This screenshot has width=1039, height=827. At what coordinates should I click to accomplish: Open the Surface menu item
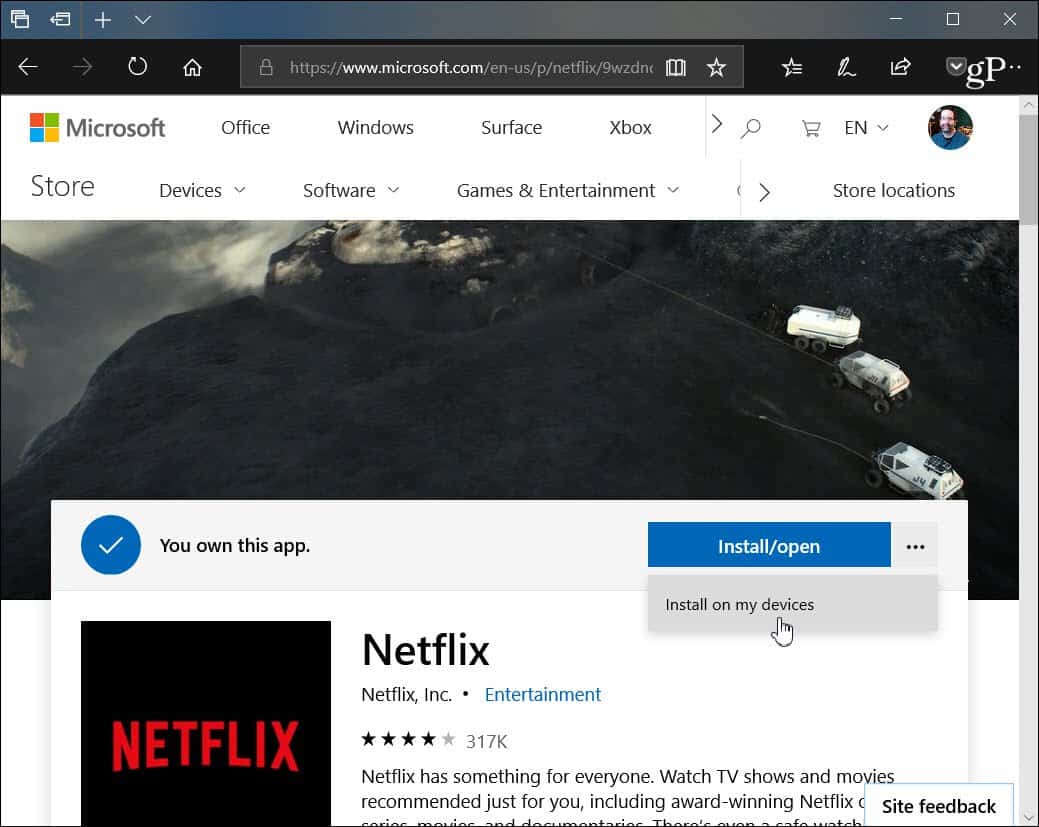pyautogui.click(x=512, y=127)
